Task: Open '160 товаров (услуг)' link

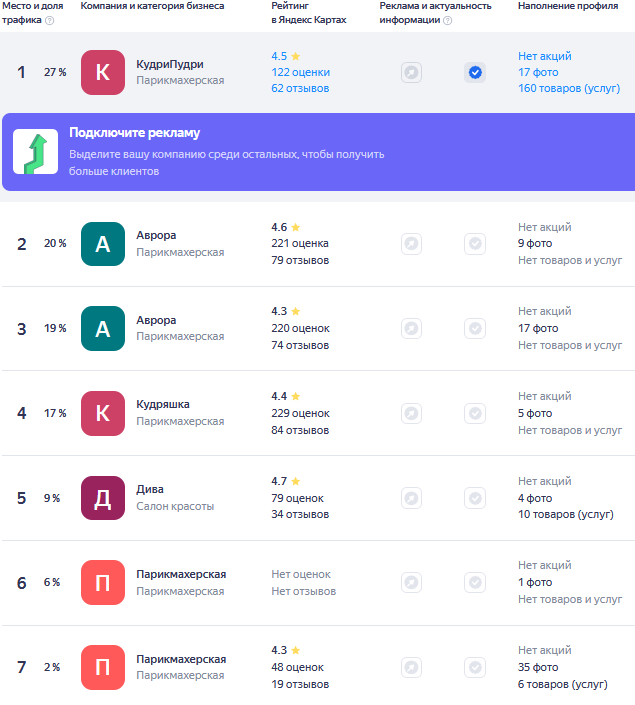Action: (569, 89)
